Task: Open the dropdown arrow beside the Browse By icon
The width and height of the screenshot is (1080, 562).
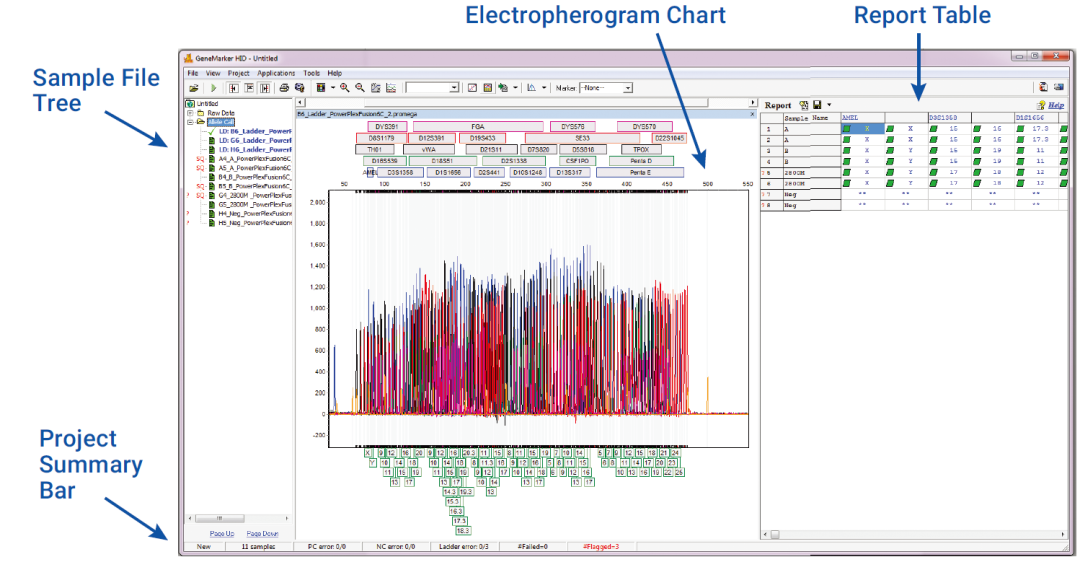Action: 515,88
